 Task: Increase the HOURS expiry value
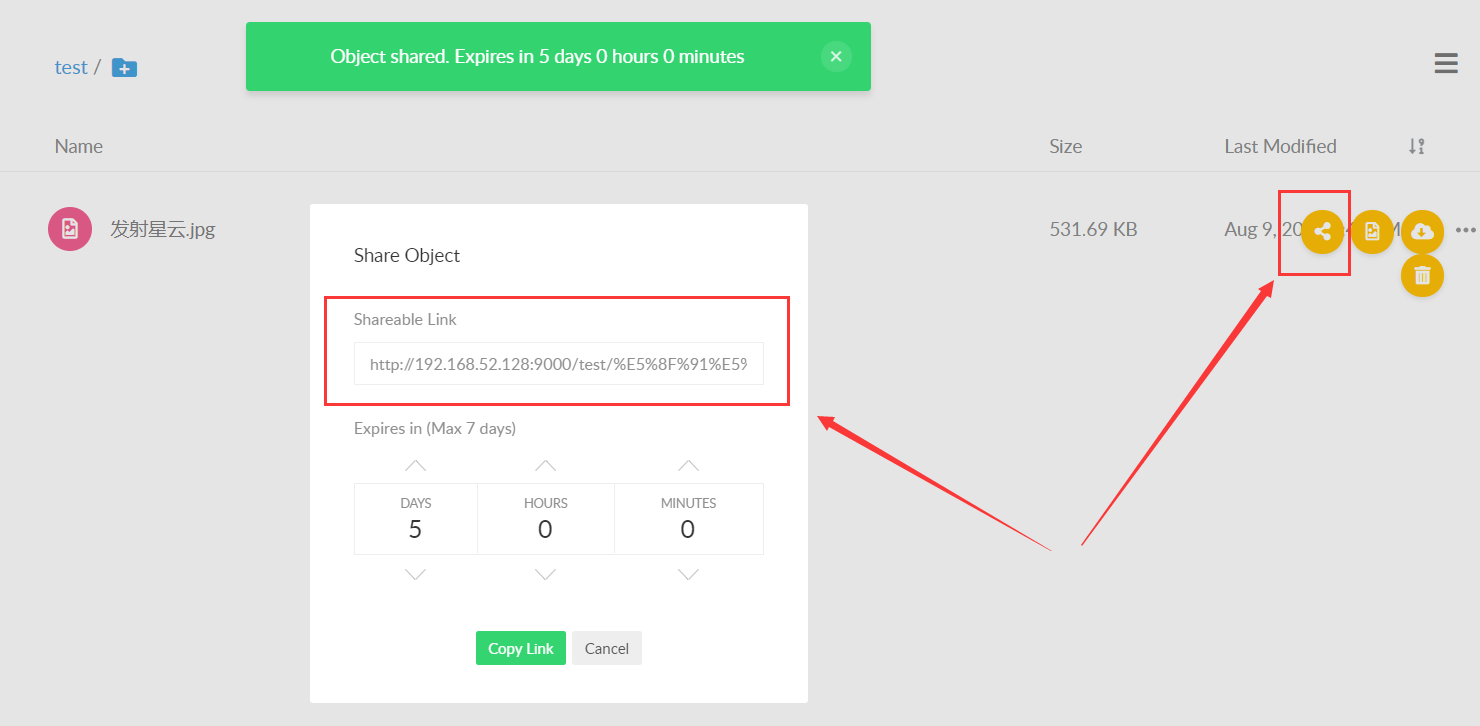[545, 465]
